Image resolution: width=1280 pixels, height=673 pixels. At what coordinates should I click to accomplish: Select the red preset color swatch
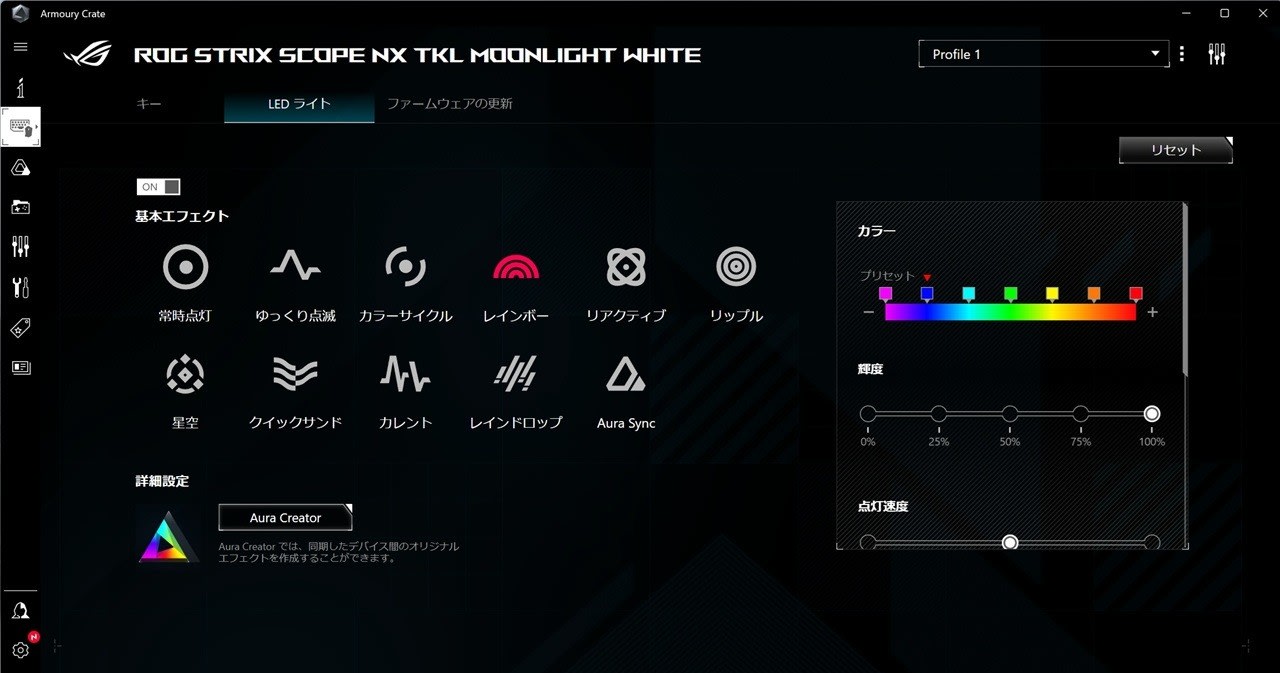pos(1136,293)
